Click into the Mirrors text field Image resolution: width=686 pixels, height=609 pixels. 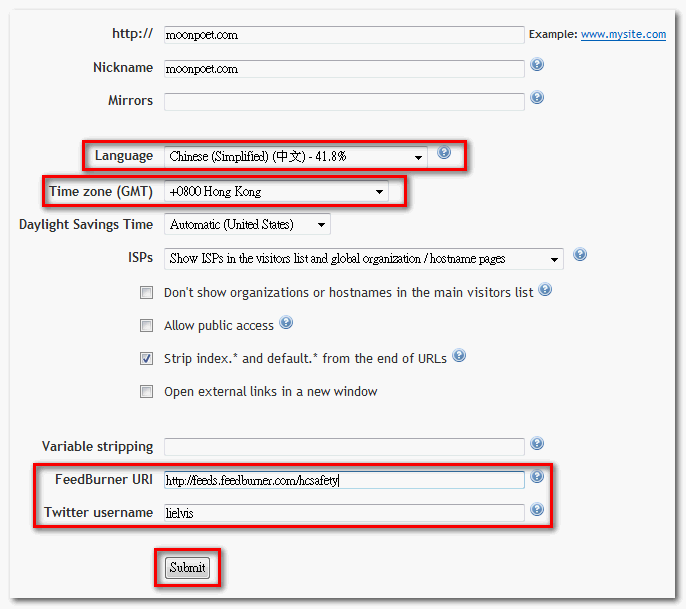point(344,101)
